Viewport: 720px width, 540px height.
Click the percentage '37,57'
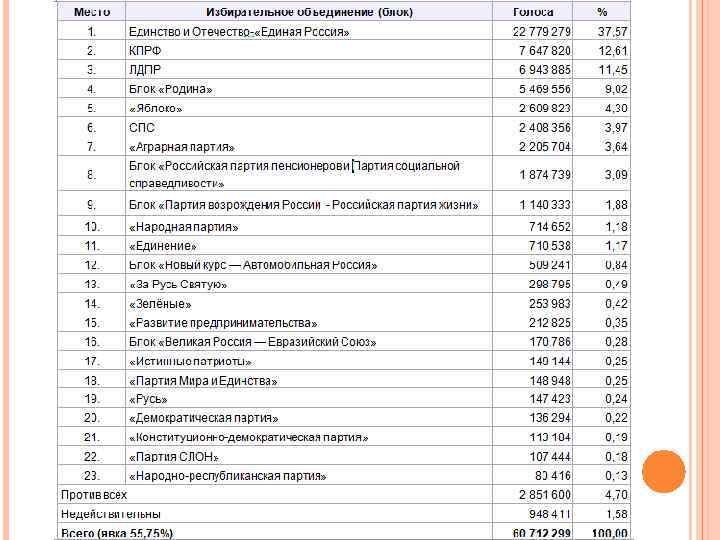(613, 32)
